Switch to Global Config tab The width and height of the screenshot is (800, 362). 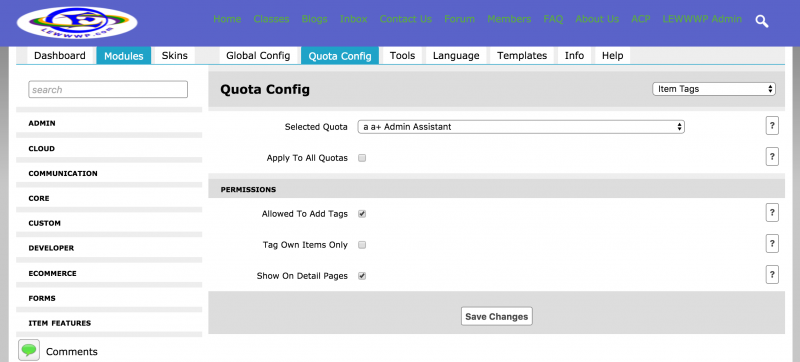tap(258, 56)
